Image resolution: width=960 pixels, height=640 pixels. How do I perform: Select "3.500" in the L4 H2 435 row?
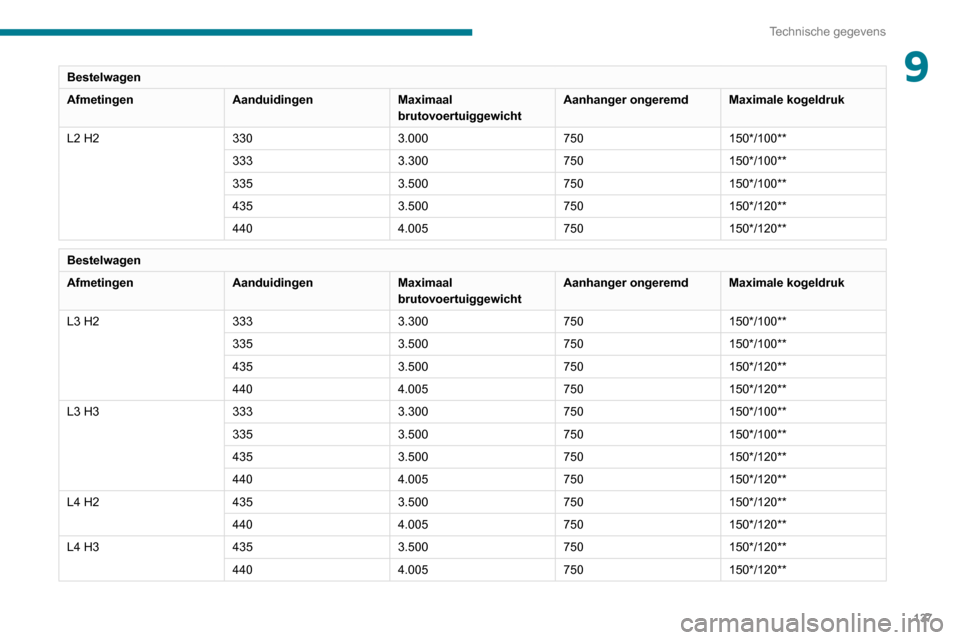[413, 502]
